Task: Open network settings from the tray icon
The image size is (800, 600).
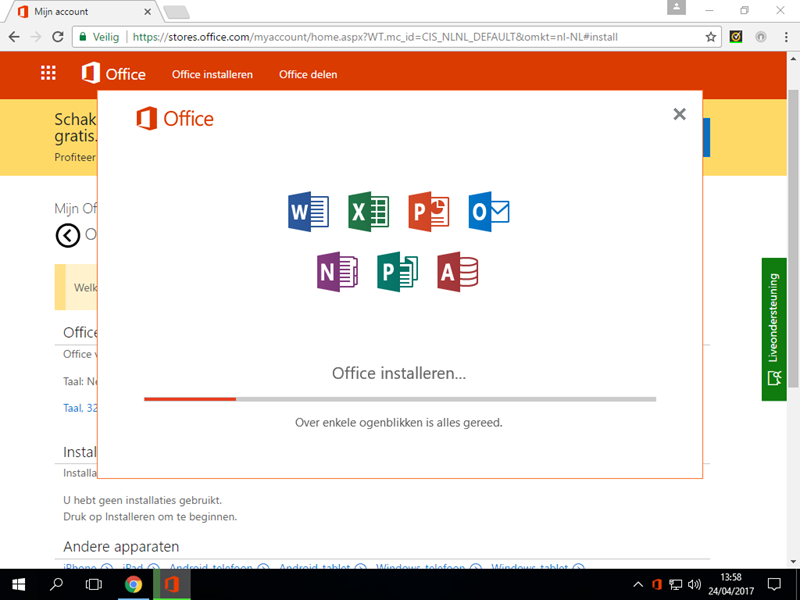Action: [x=676, y=584]
